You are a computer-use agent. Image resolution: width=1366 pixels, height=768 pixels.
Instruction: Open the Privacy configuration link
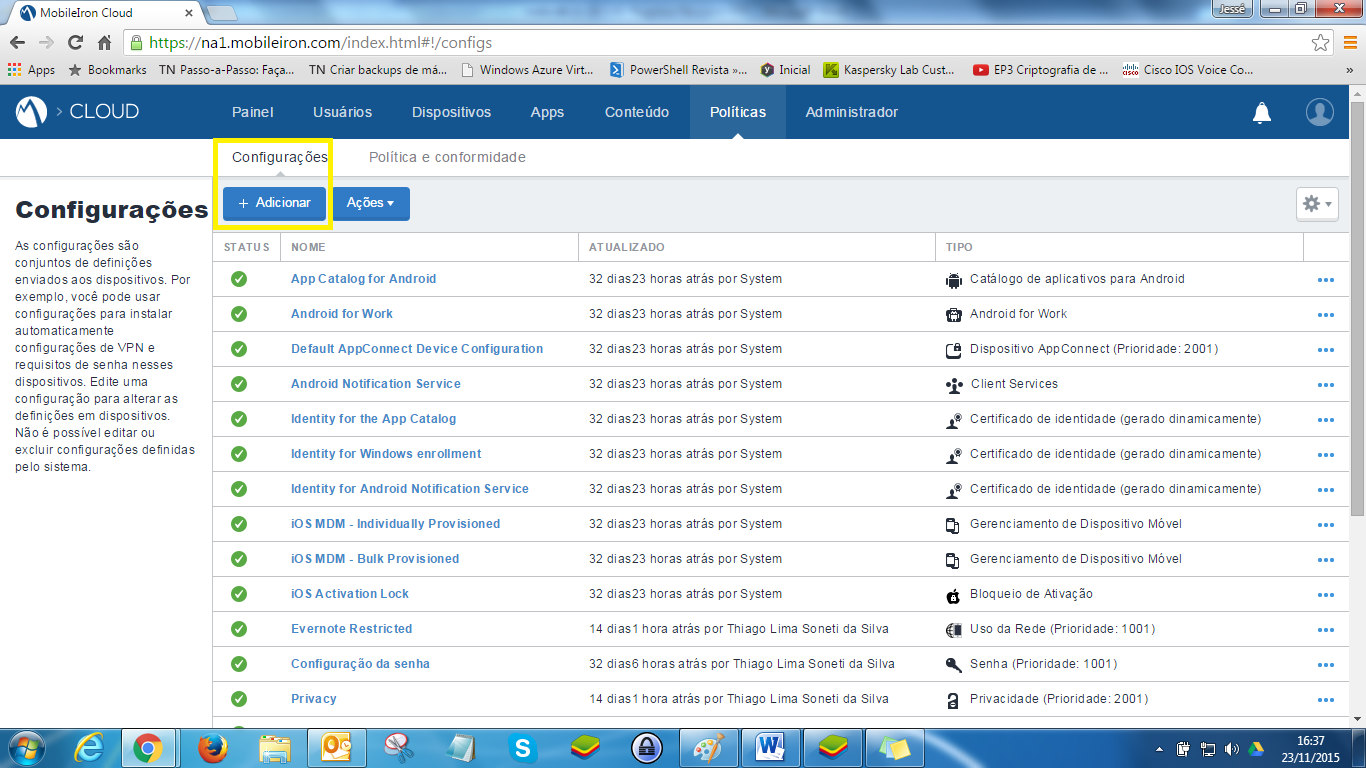[314, 699]
